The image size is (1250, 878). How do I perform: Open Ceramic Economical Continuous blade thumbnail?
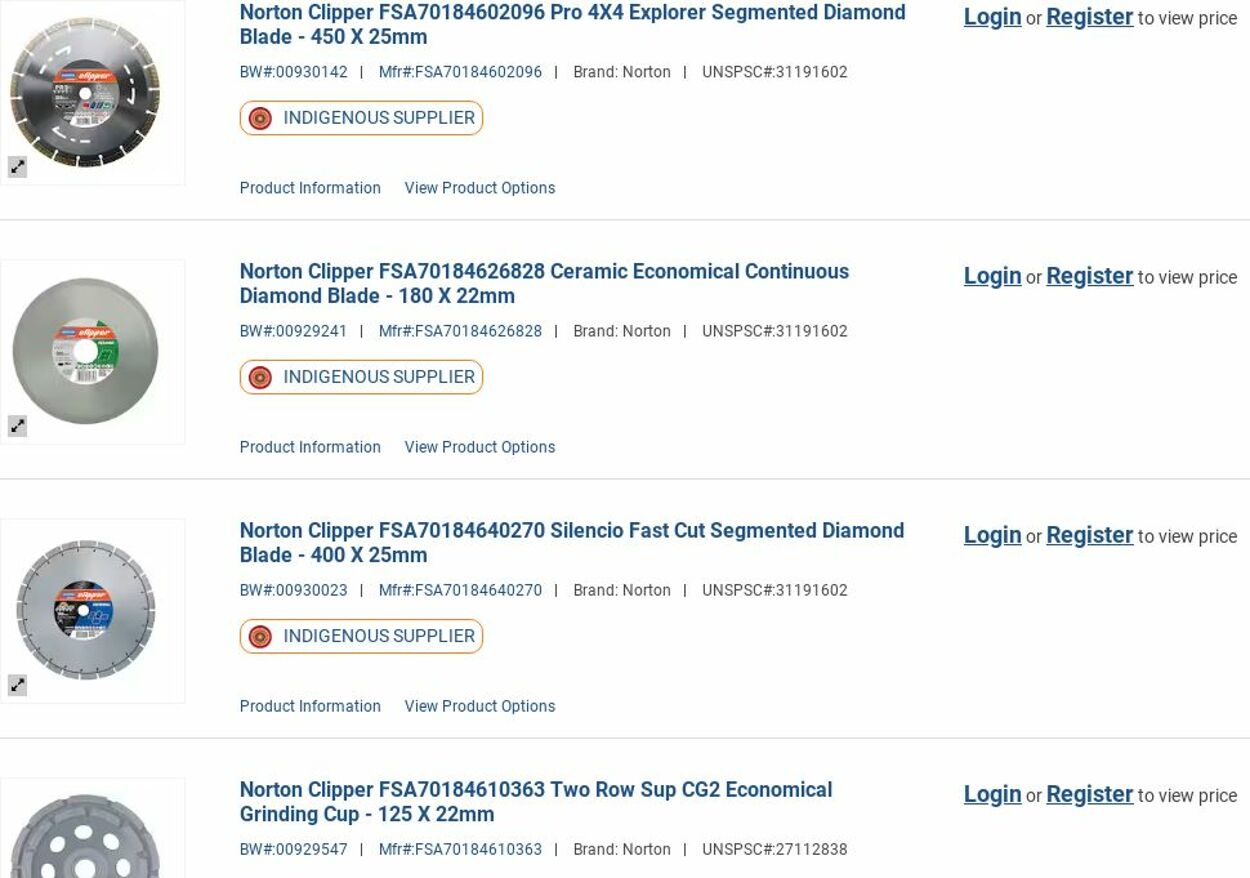click(86, 351)
